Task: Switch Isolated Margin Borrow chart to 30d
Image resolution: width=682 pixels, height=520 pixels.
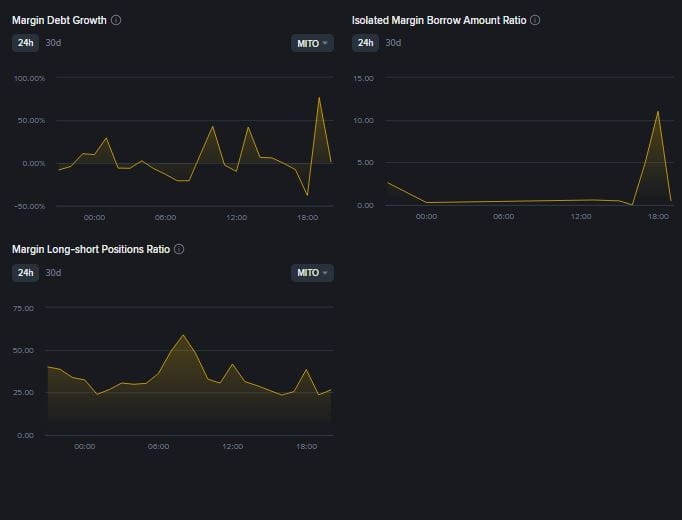Action: coord(393,43)
